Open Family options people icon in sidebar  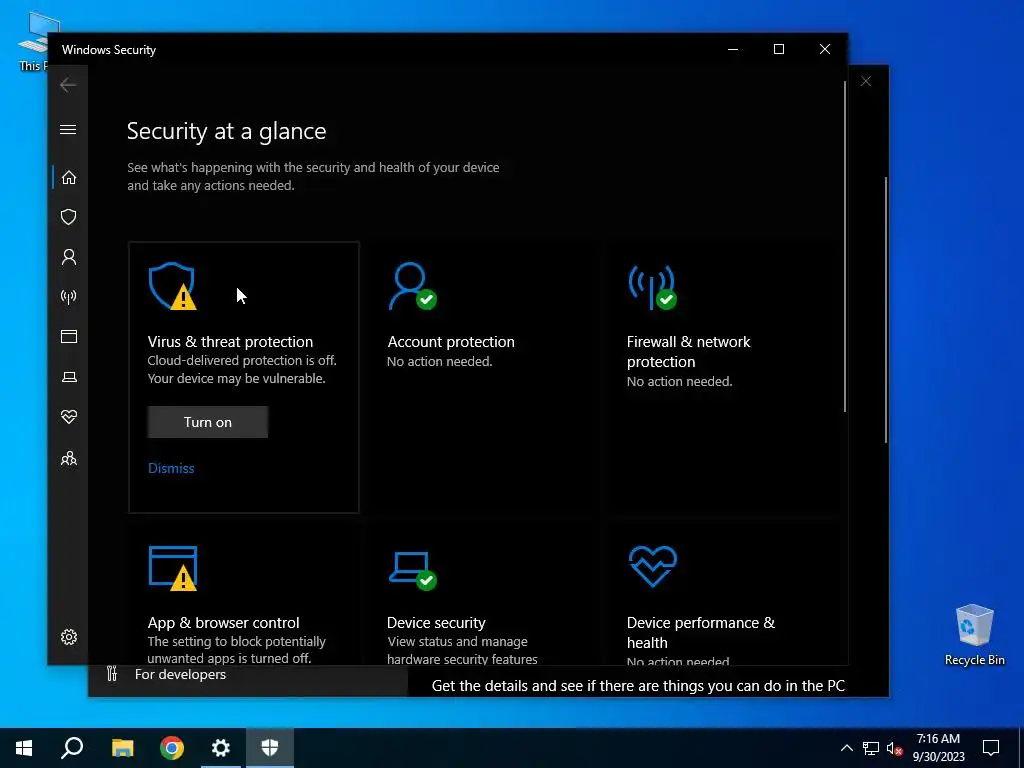(x=69, y=458)
